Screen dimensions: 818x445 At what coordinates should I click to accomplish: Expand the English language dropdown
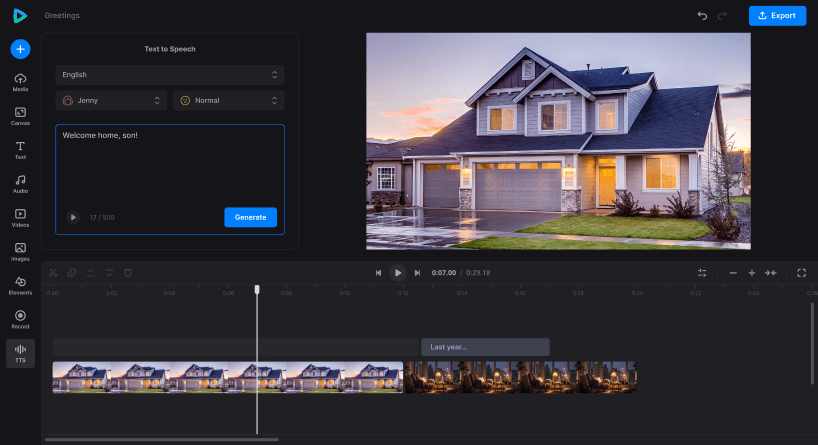pos(170,75)
